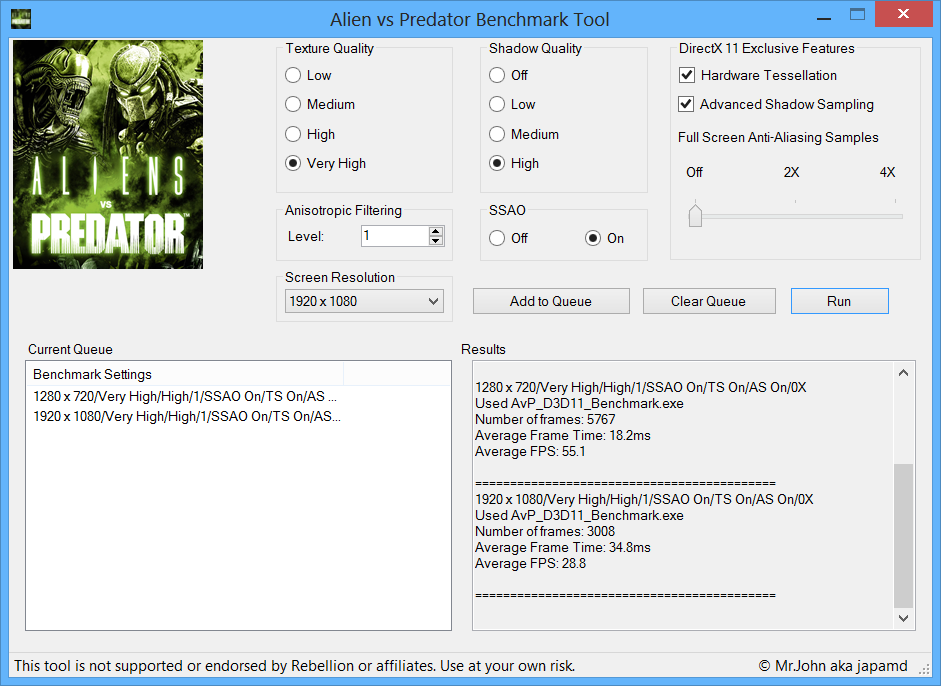Click 'Number of frames: 5767' line
The height and width of the screenshot is (686, 941).
545,420
